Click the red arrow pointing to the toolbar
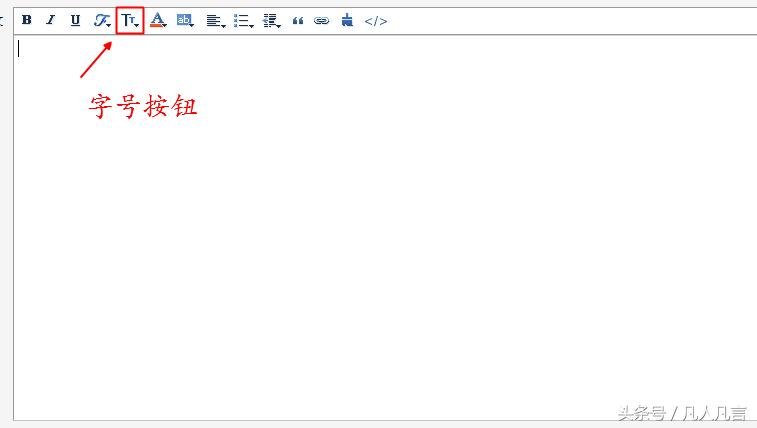This screenshot has height=428, width=757. tap(96, 61)
